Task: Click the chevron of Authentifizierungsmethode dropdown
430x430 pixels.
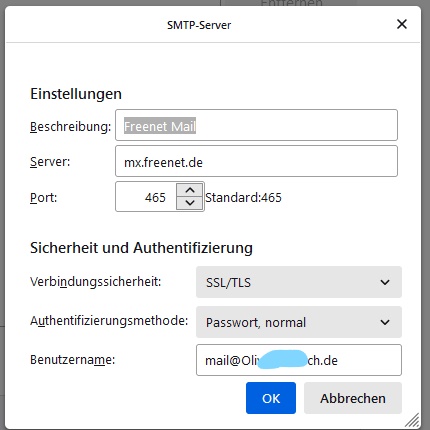Action: 385,322
